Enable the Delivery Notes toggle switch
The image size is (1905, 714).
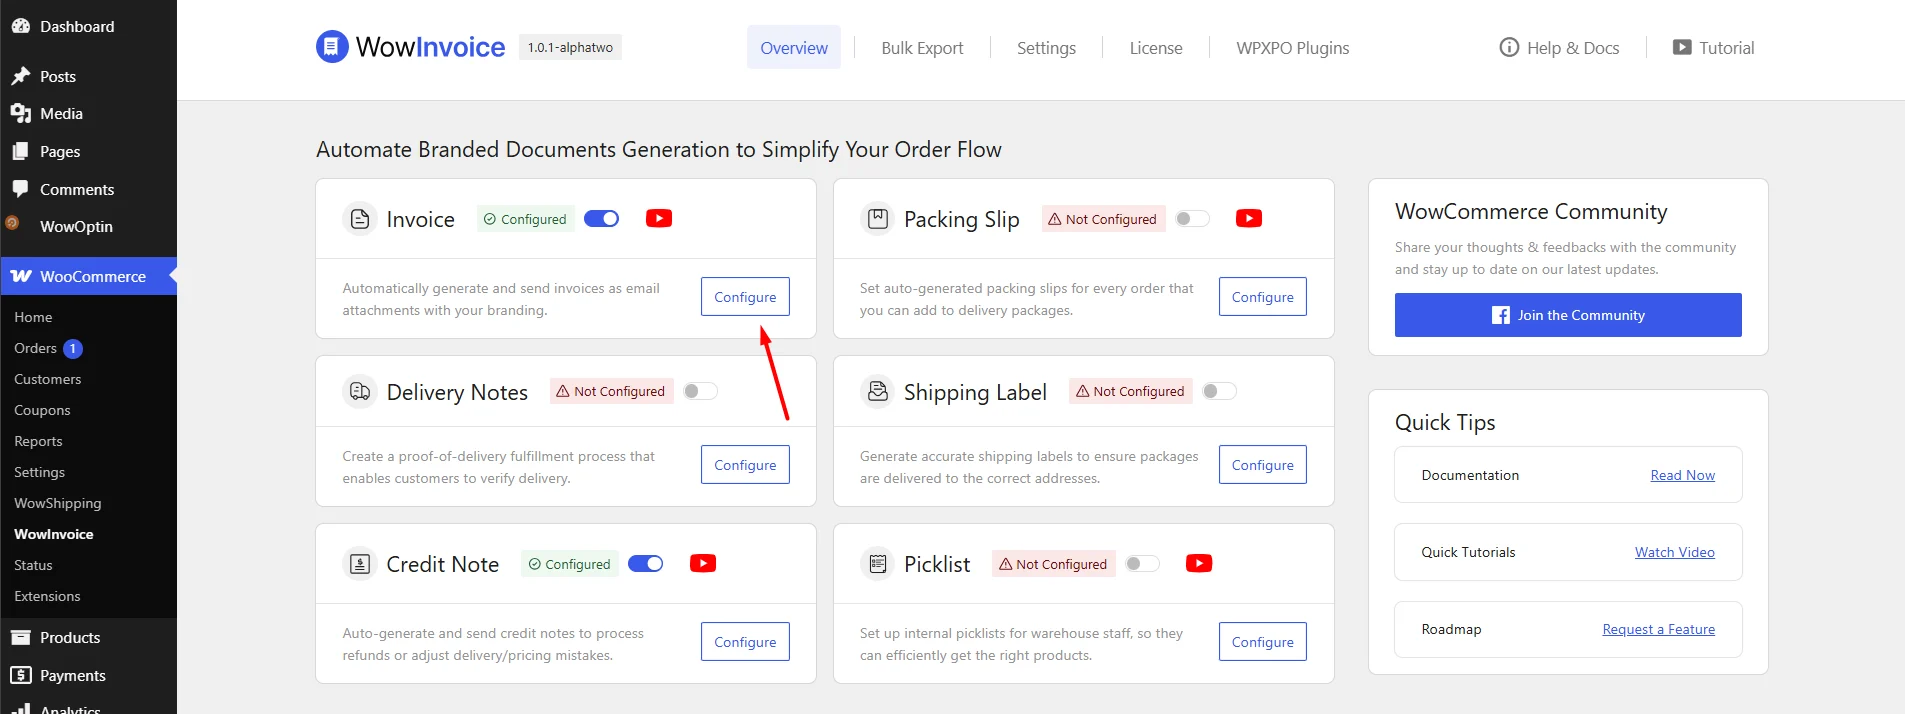pos(700,391)
